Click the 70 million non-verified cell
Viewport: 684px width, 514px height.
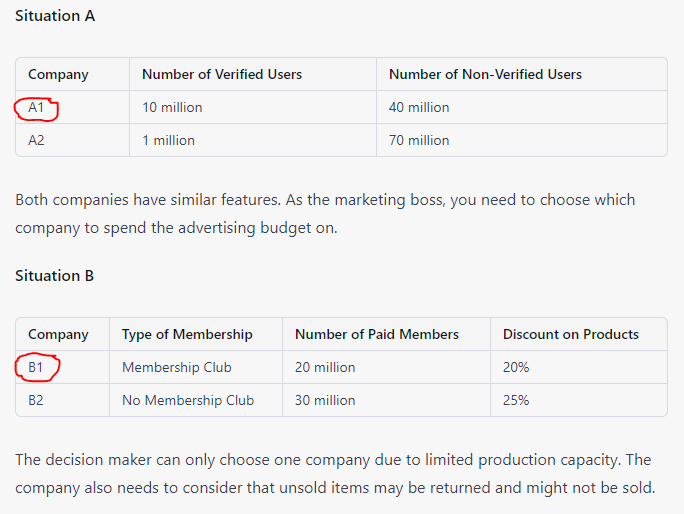[419, 140]
